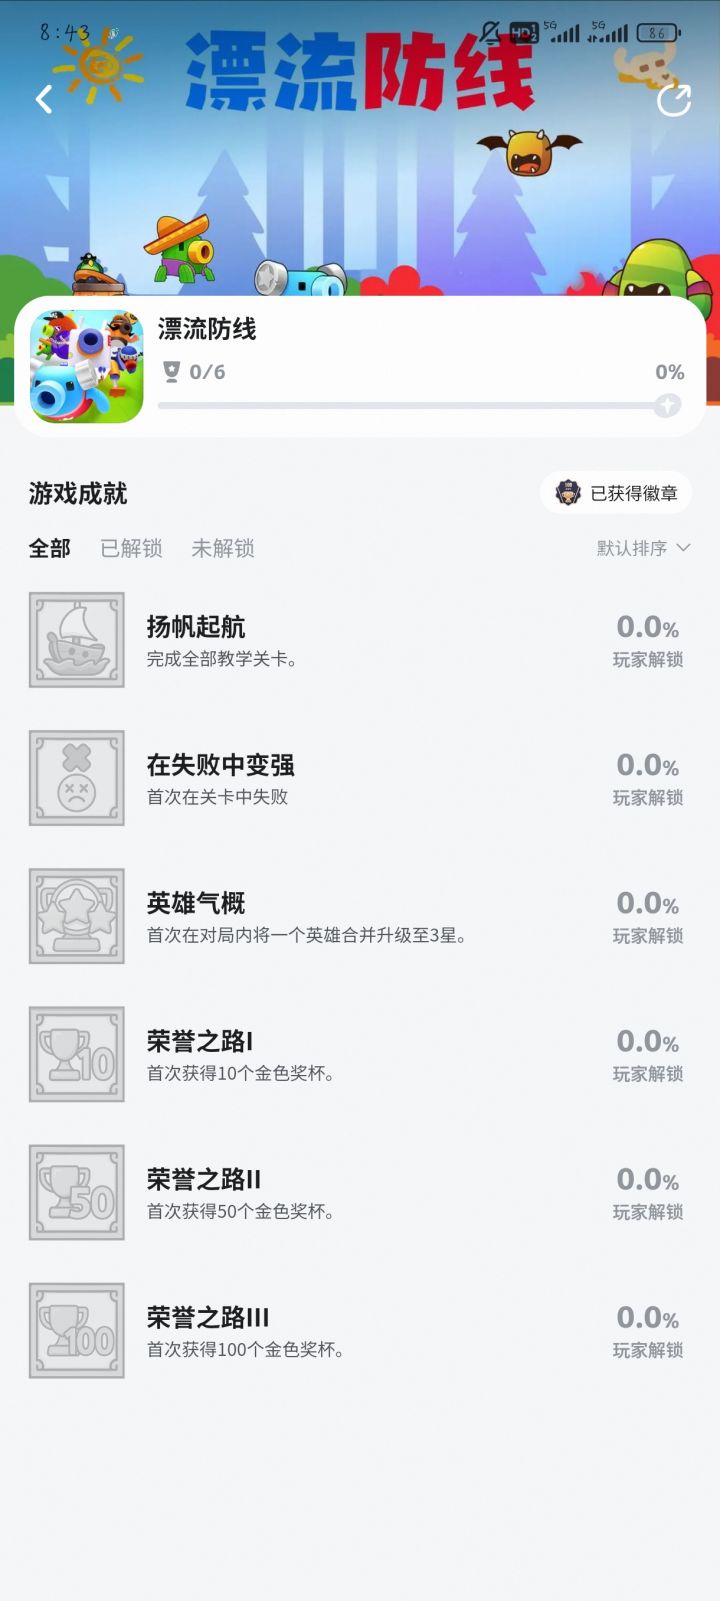Tap the 英雄气概 star trophy badge
720x1601 pixels.
click(x=77, y=916)
